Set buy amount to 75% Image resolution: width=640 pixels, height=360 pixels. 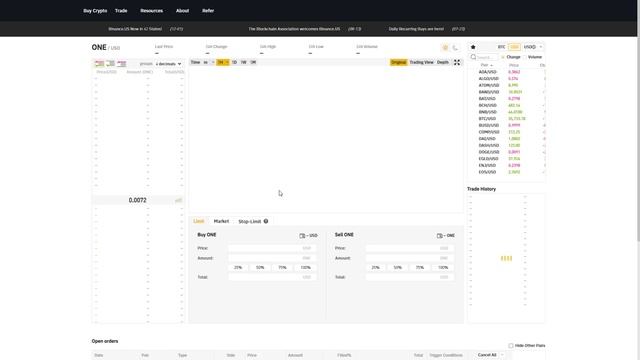[x=282, y=267]
